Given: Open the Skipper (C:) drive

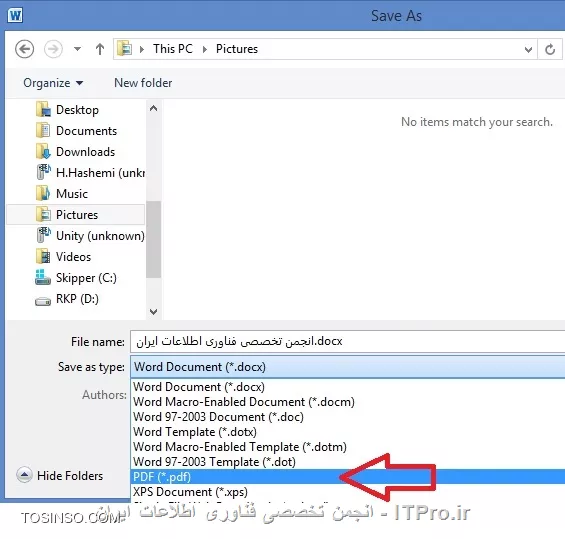Looking at the screenshot, I should (86, 278).
